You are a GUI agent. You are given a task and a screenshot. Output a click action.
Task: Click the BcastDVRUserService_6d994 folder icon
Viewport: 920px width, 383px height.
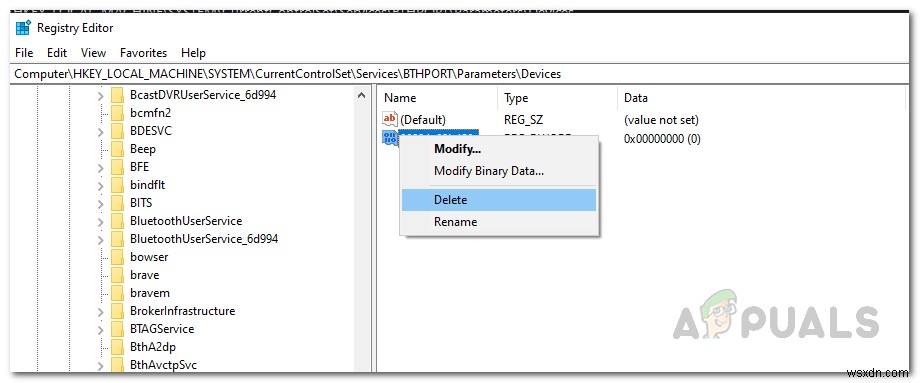118,95
